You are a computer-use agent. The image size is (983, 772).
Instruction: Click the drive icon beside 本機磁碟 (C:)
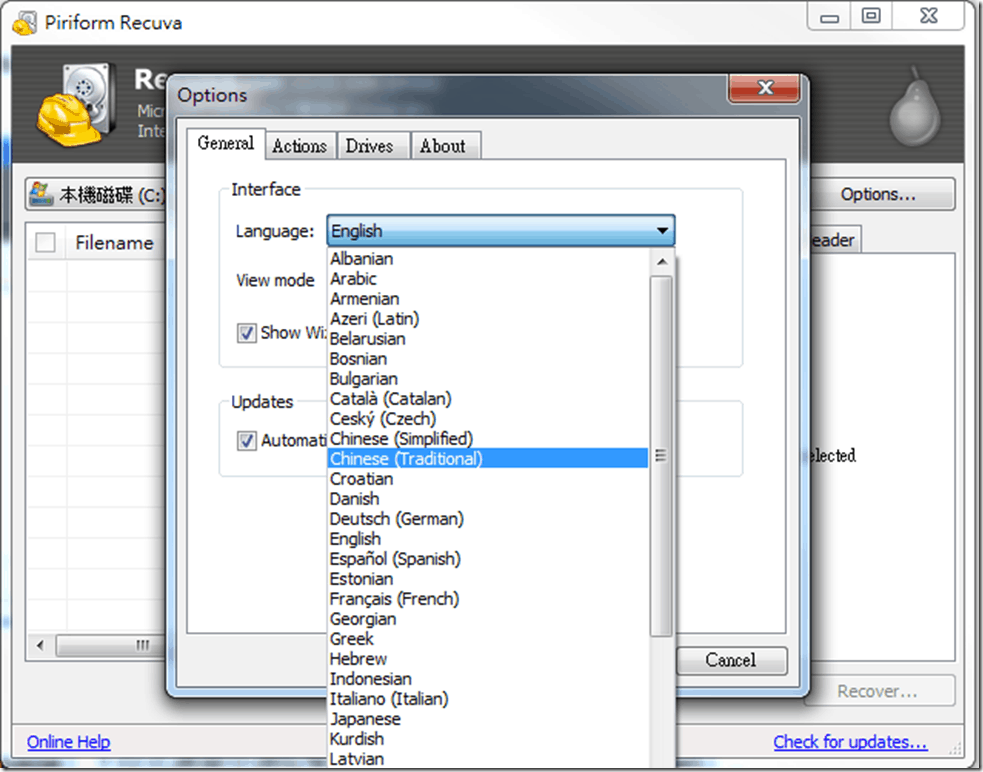click(x=41, y=194)
